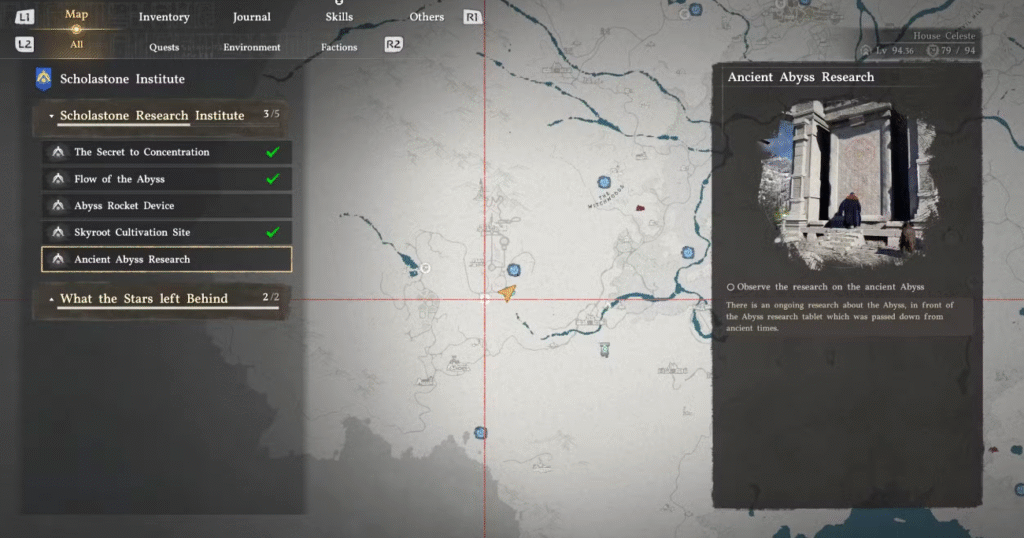This screenshot has width=1024, height=538.
Task: Filter map by Quests
Action: (x=164, y=47)
